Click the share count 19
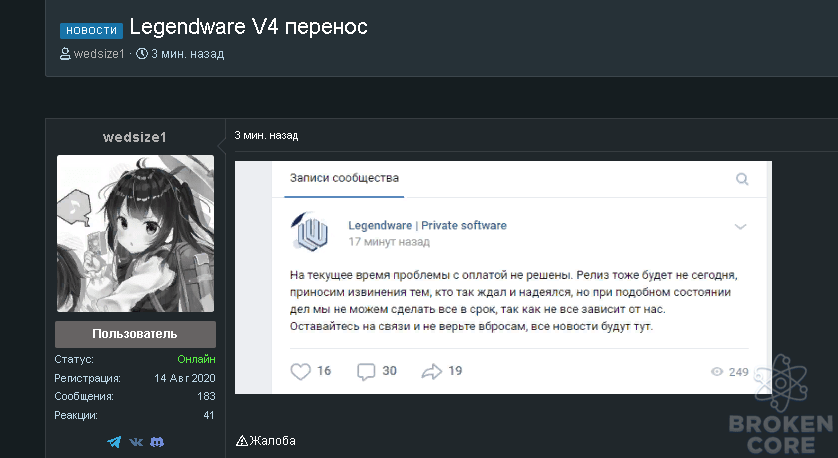The height and width of the screenshot is (458, 838). tap(455, 371)
